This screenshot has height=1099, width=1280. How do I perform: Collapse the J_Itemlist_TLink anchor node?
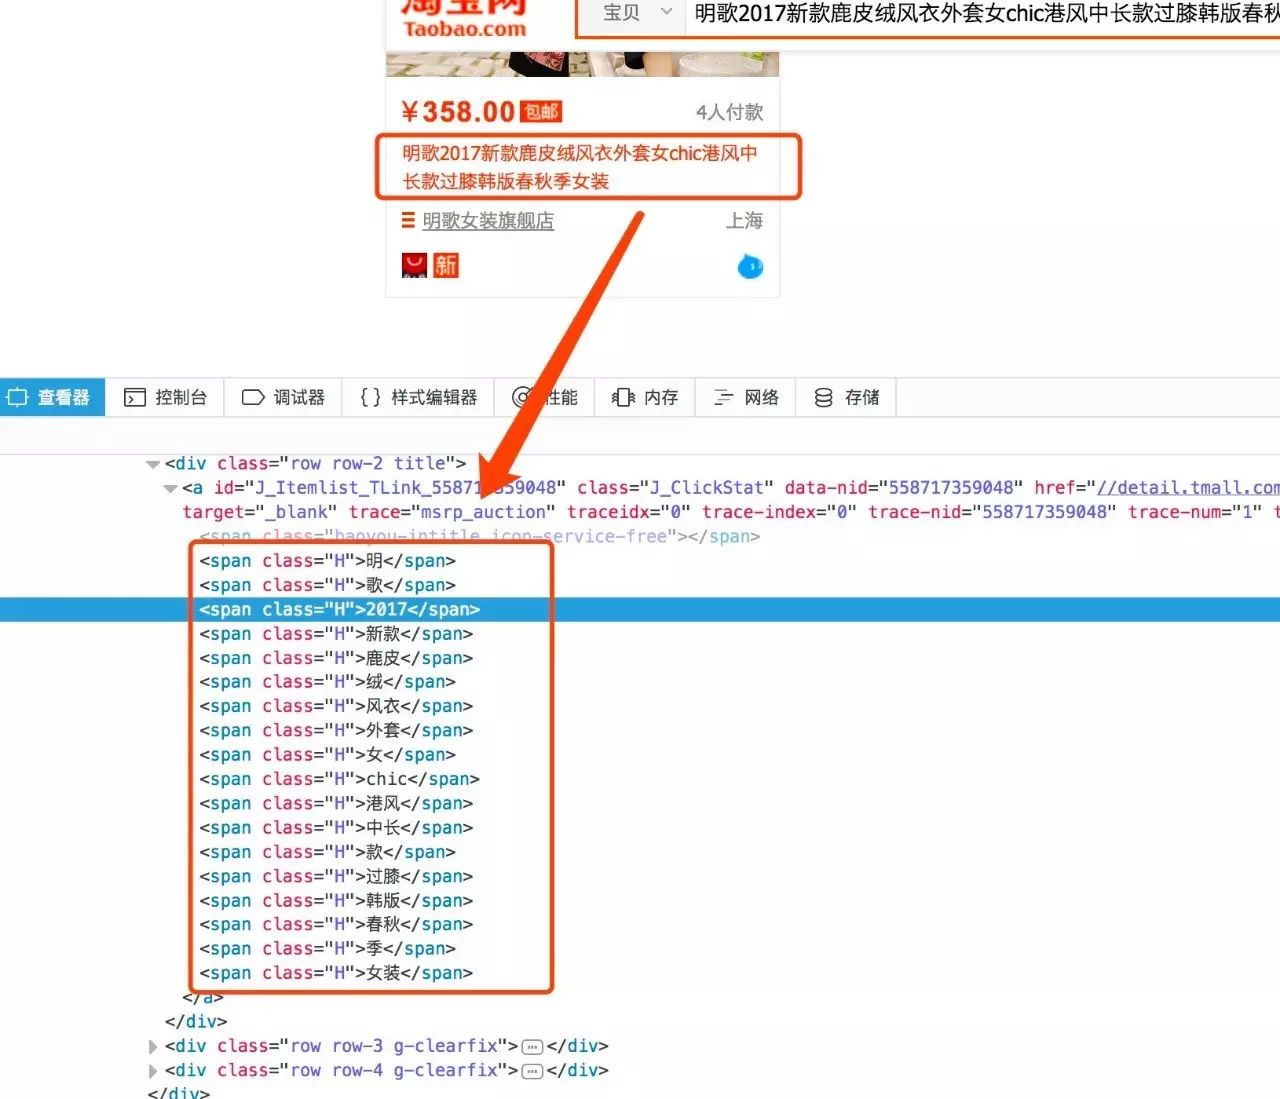(170, 488)
